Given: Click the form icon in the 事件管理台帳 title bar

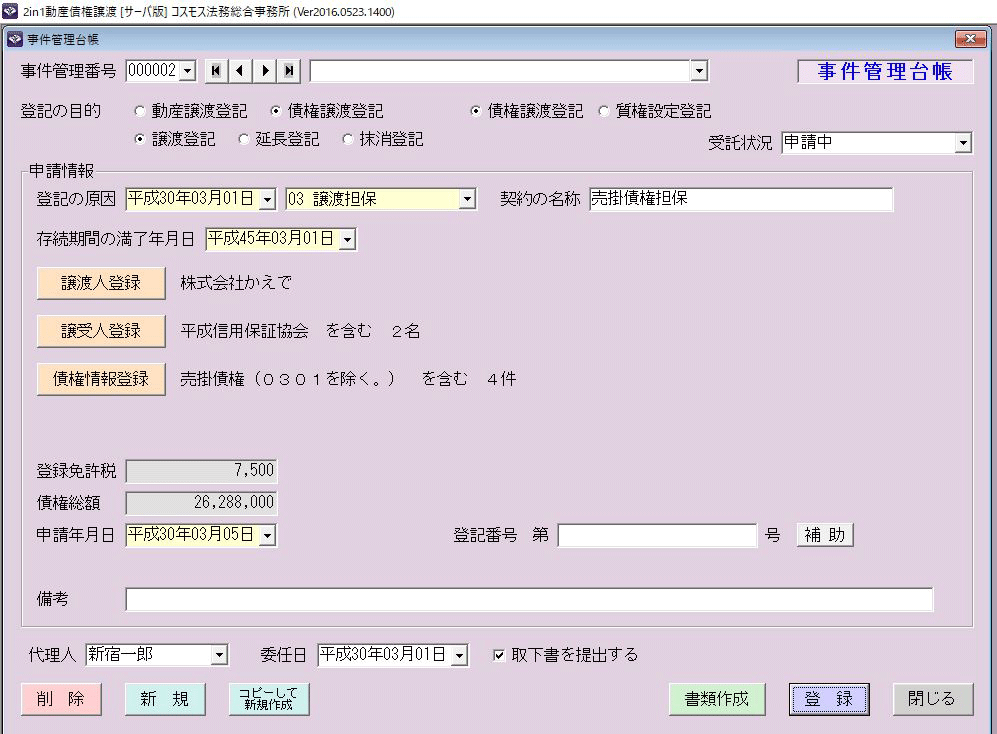Looking at the screenshot, I should click(x=14, y=39).
